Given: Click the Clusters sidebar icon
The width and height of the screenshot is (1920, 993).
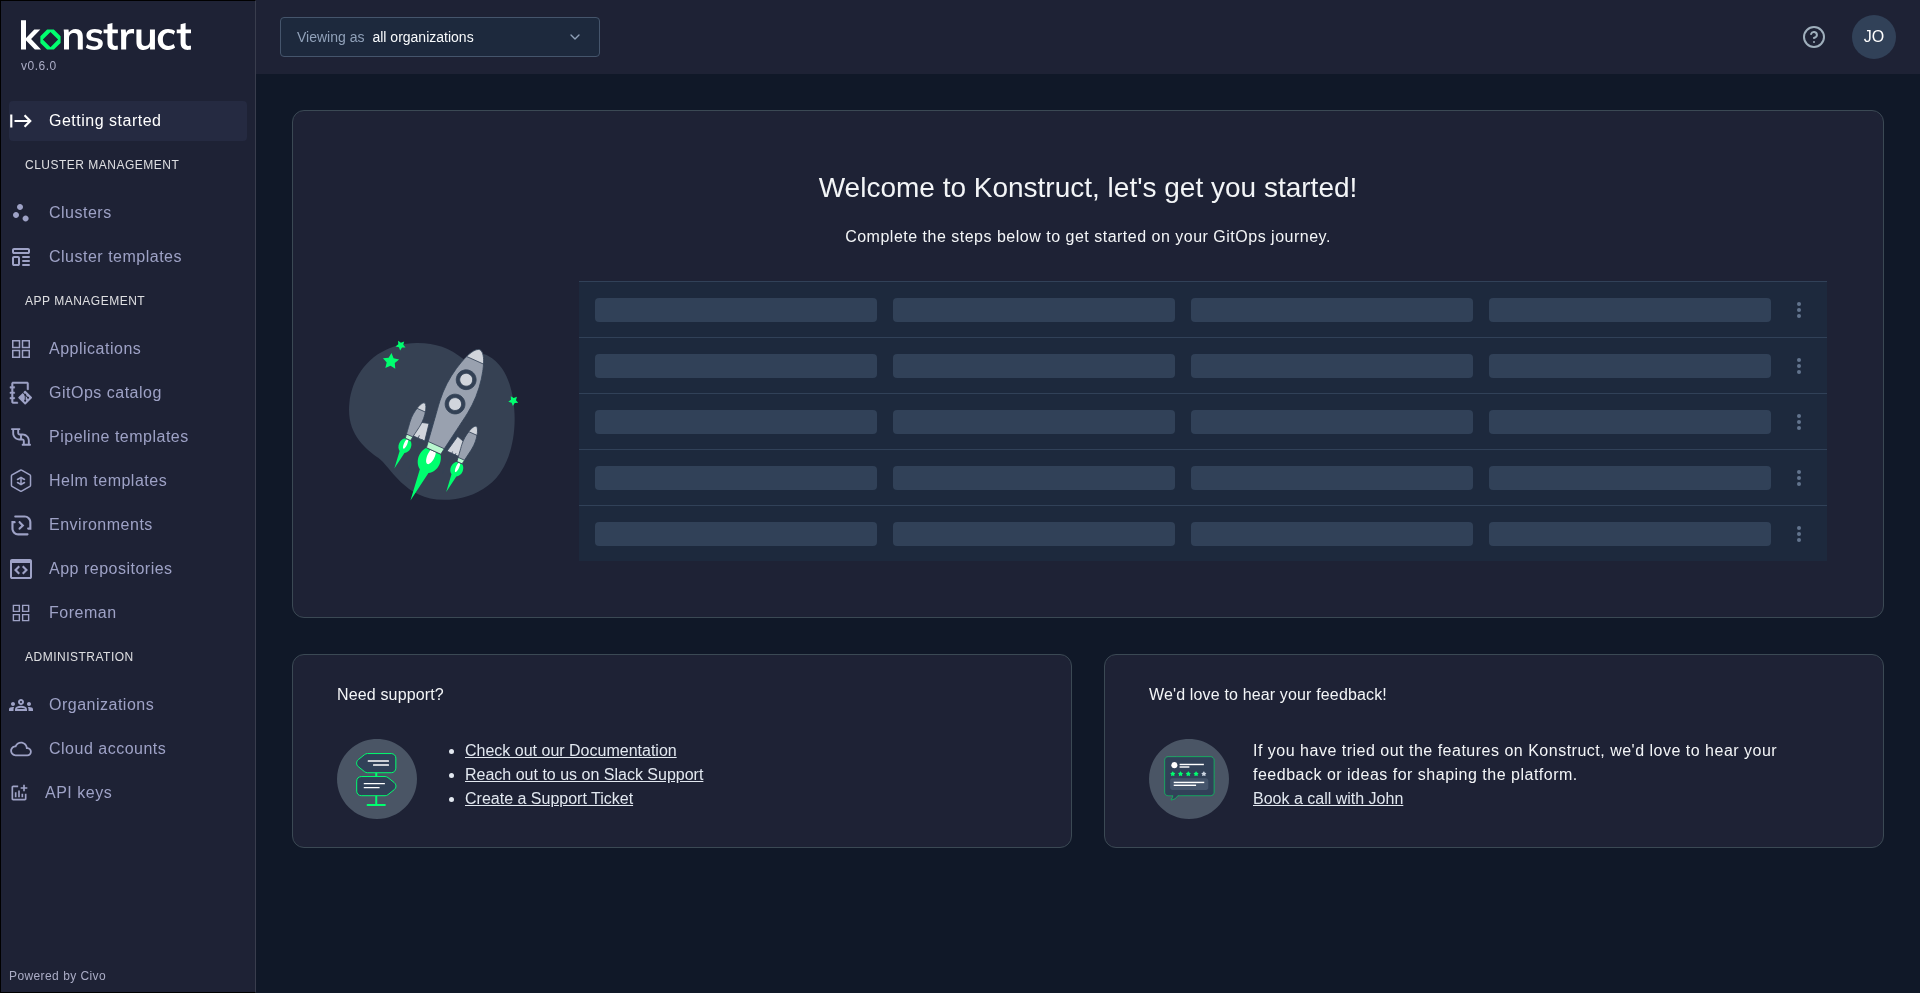Looking at the screenshot, I should (x=21, y=213).
